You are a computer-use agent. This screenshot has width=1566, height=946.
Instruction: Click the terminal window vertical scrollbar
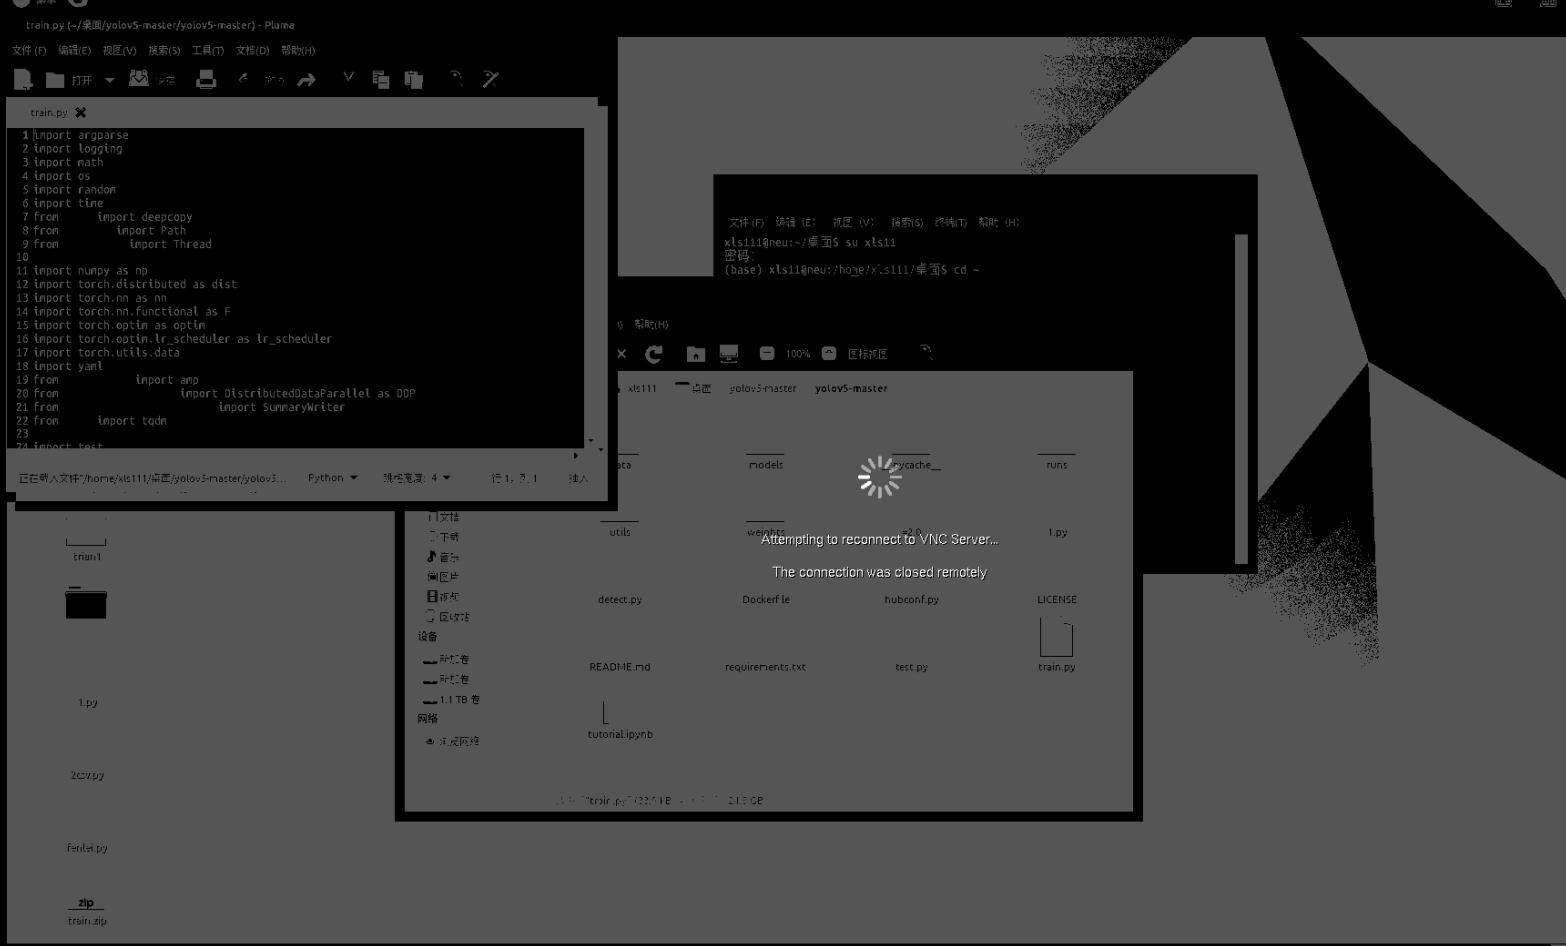coord(1241,399)
